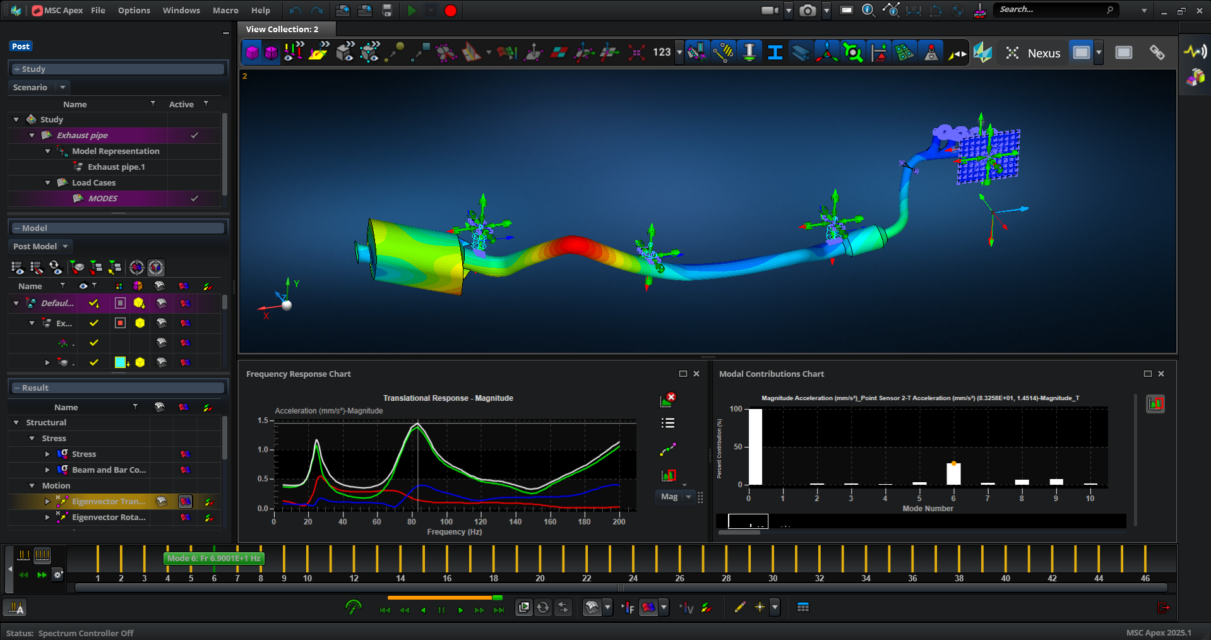Open the frequency response waveform side panel

pyautogui.click(x=1194, y=51)
